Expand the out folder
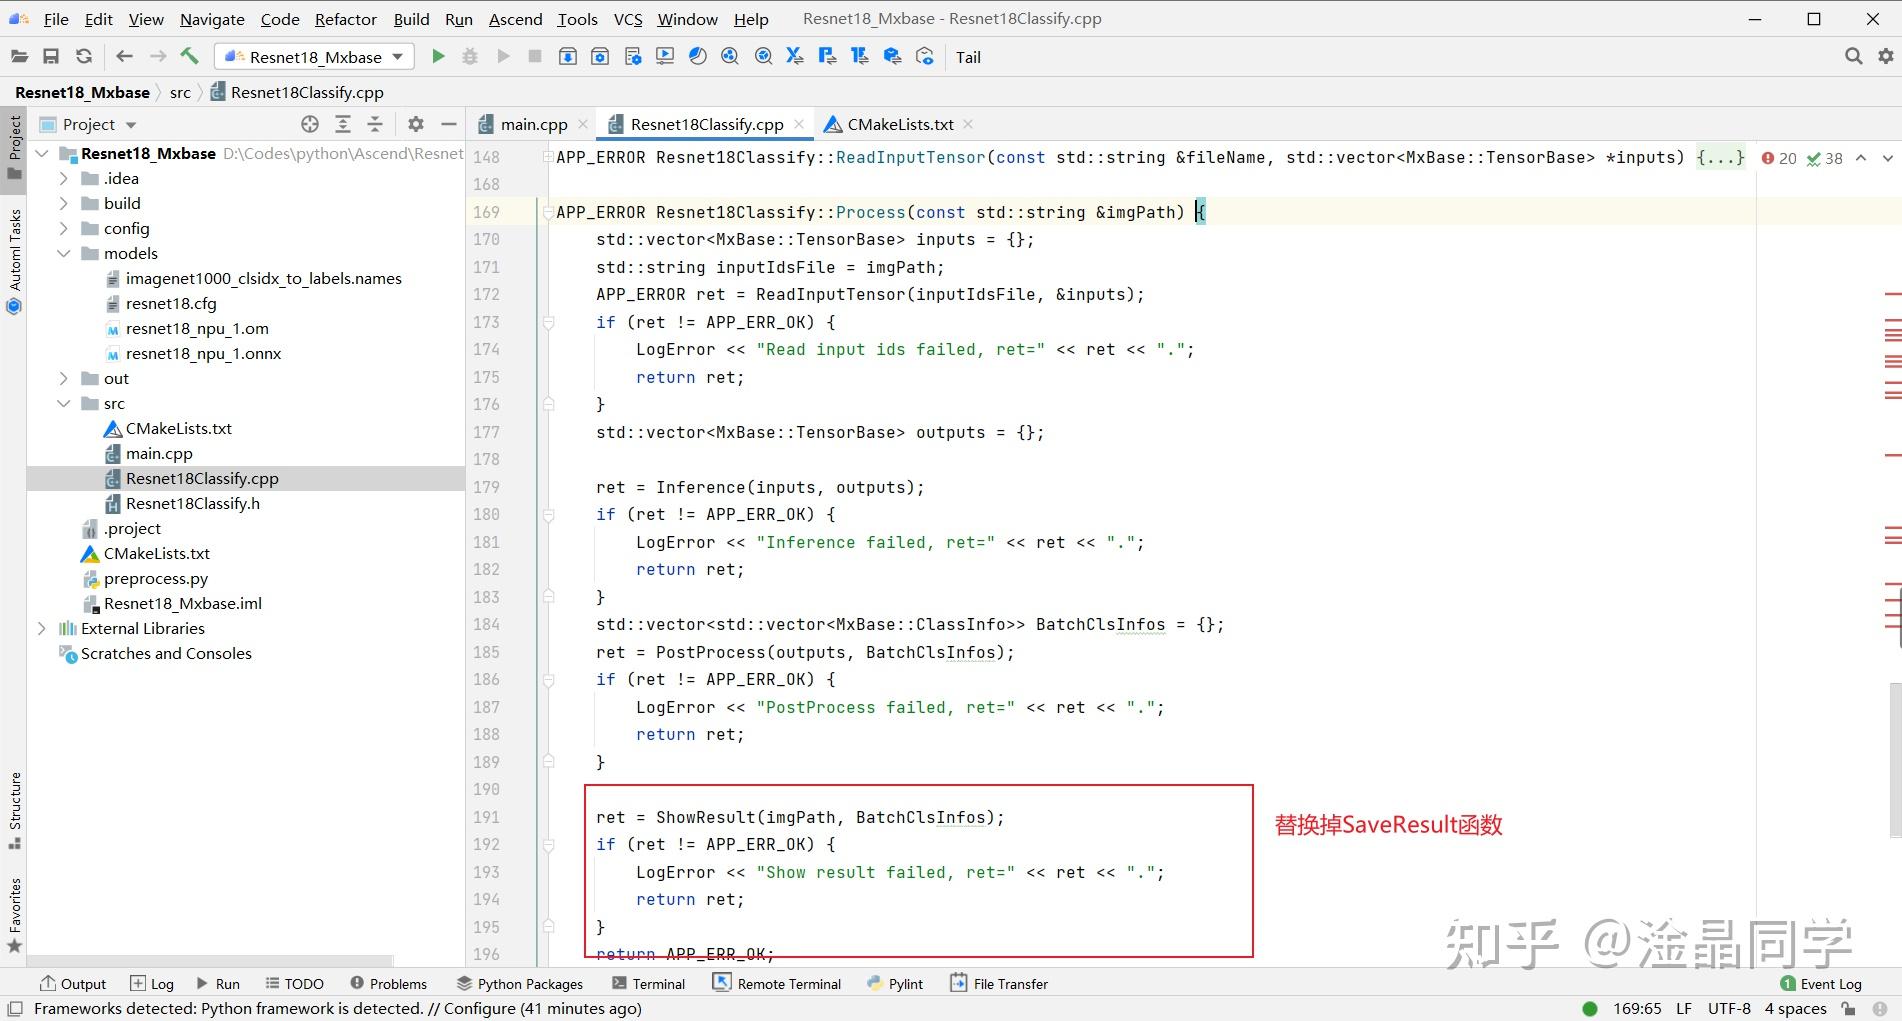This screenshot has width=1902, height=1021. (64, 378)
